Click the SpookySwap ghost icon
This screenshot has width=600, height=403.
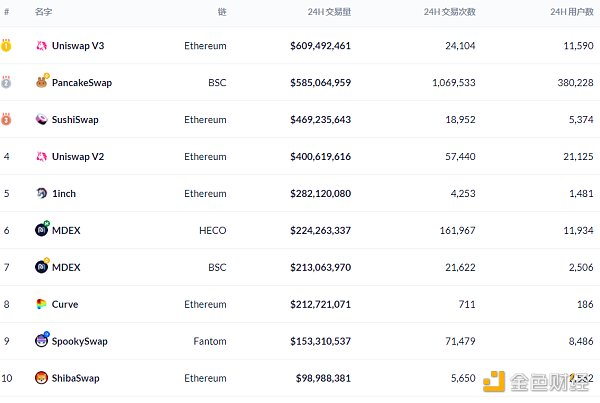[x=41, y=341]
